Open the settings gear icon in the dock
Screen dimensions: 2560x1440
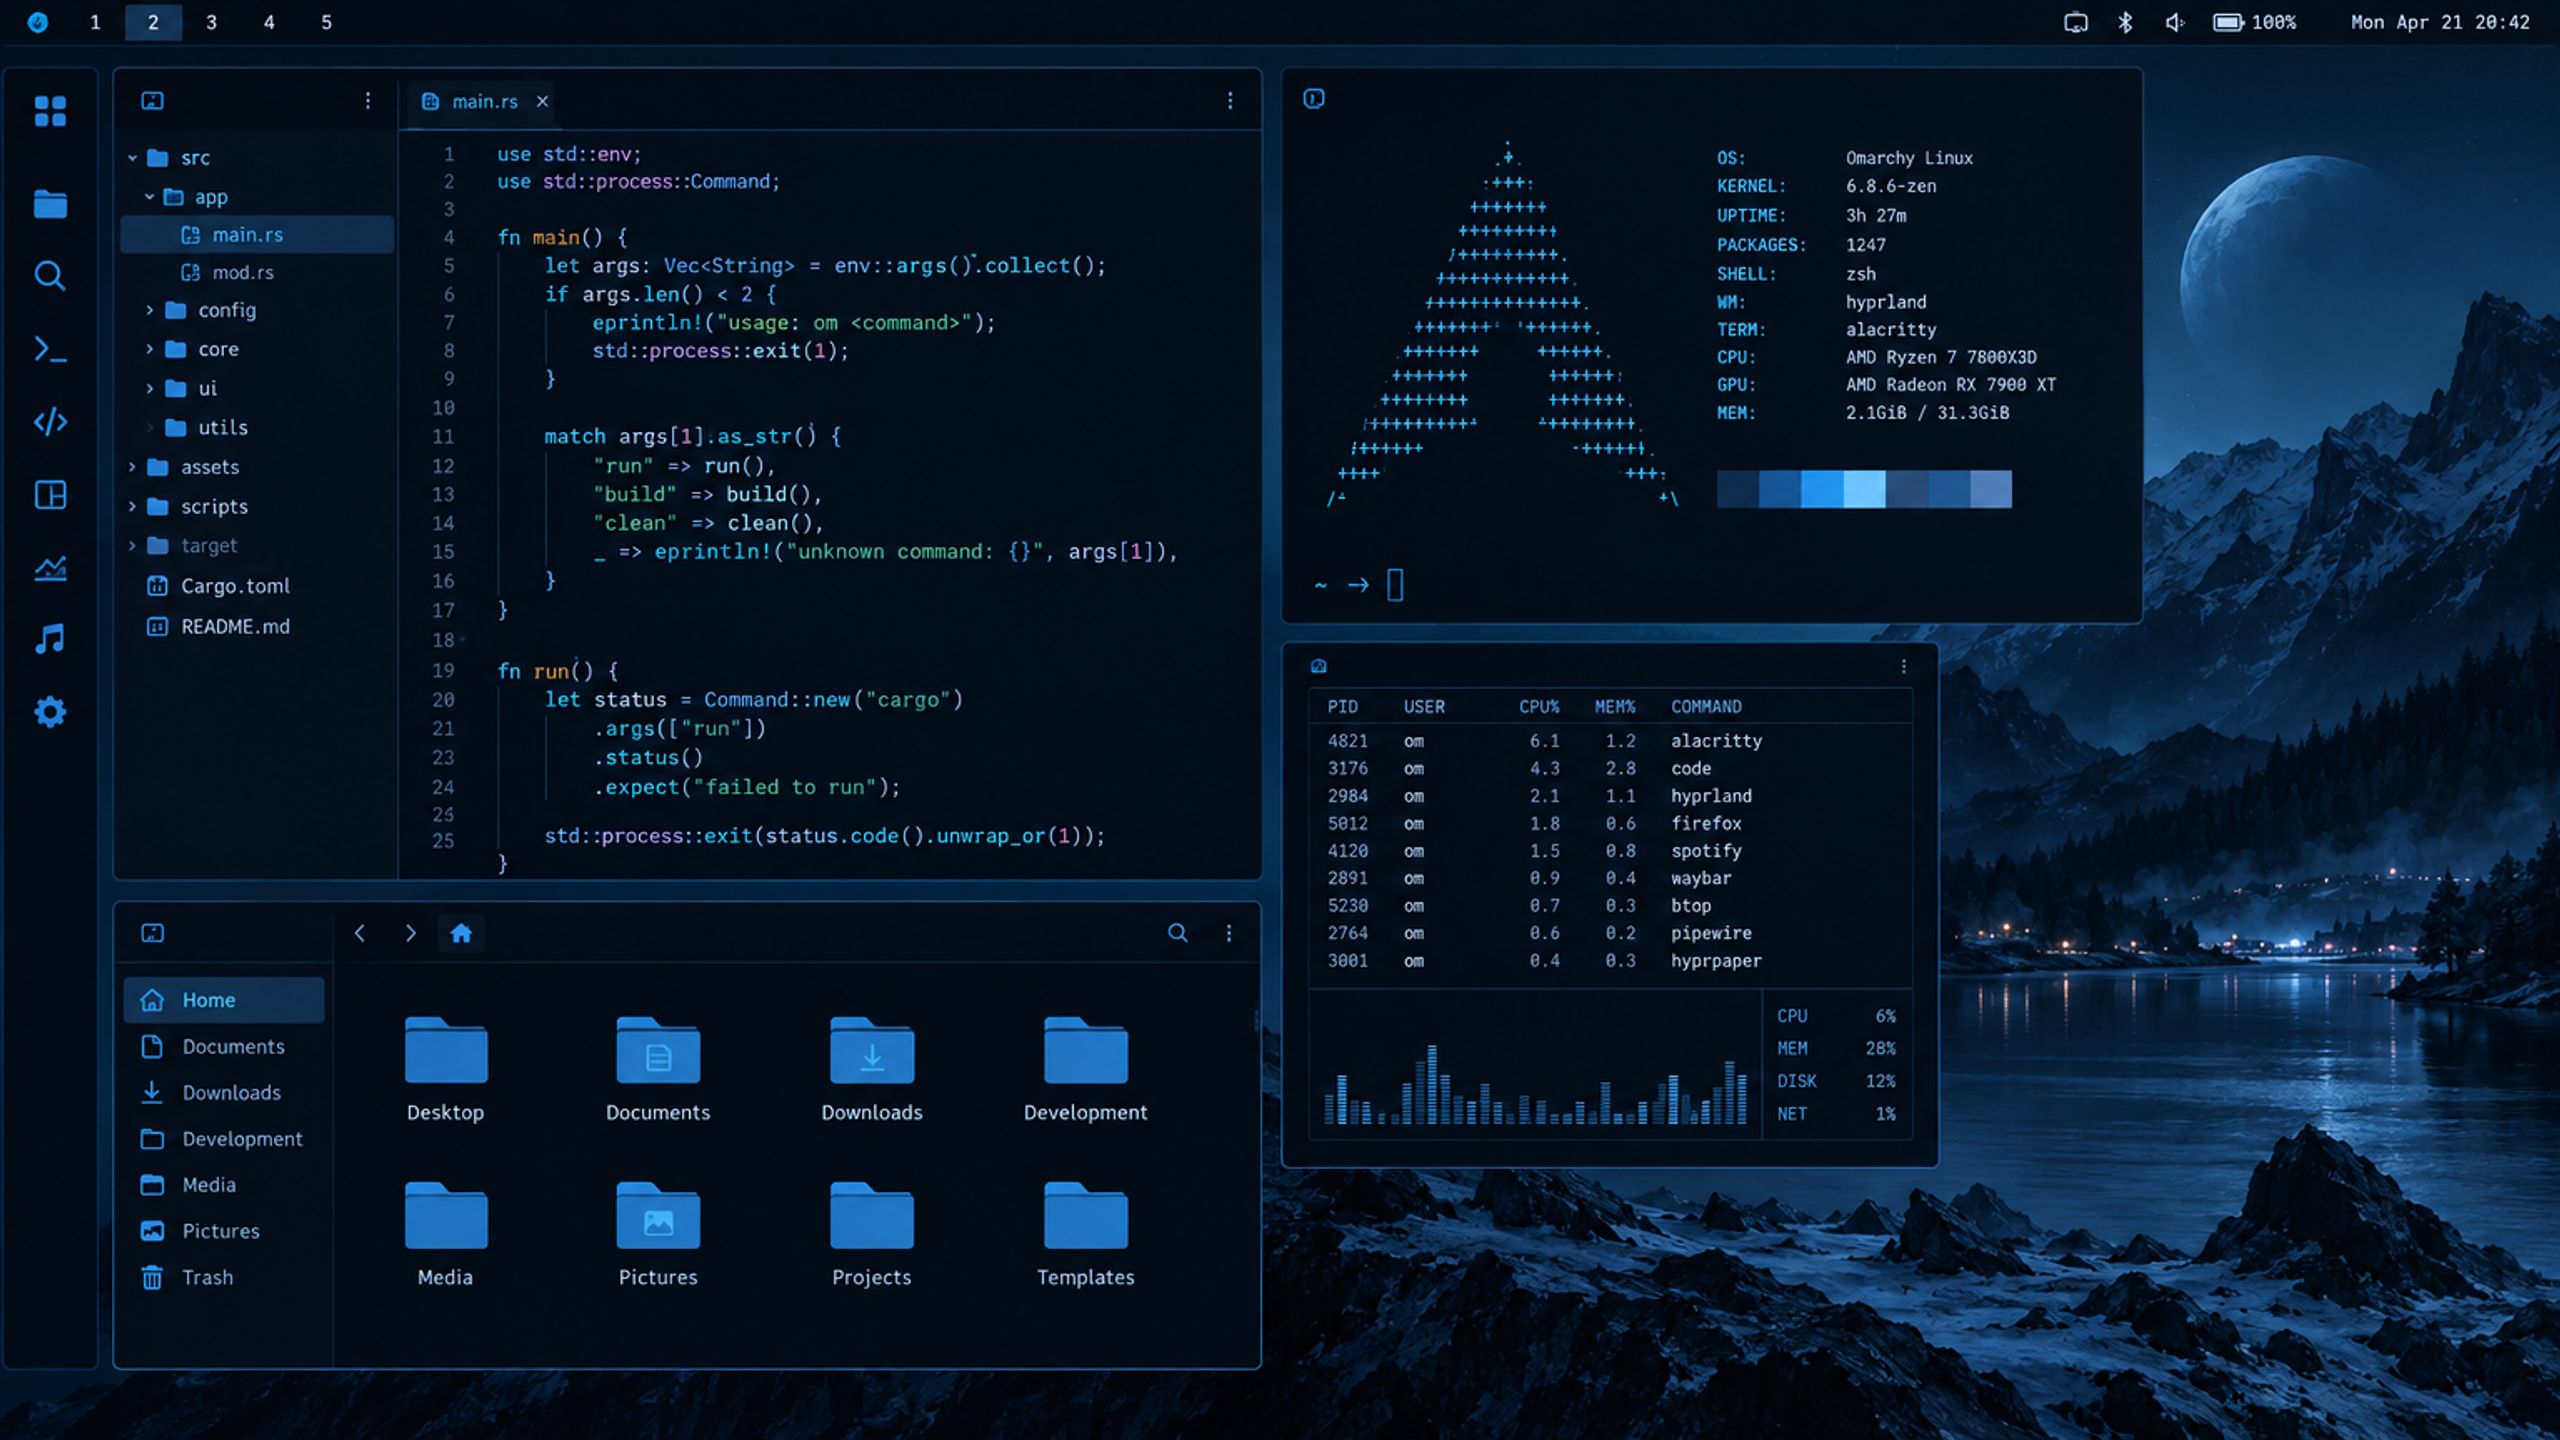[x=50, y=712]
